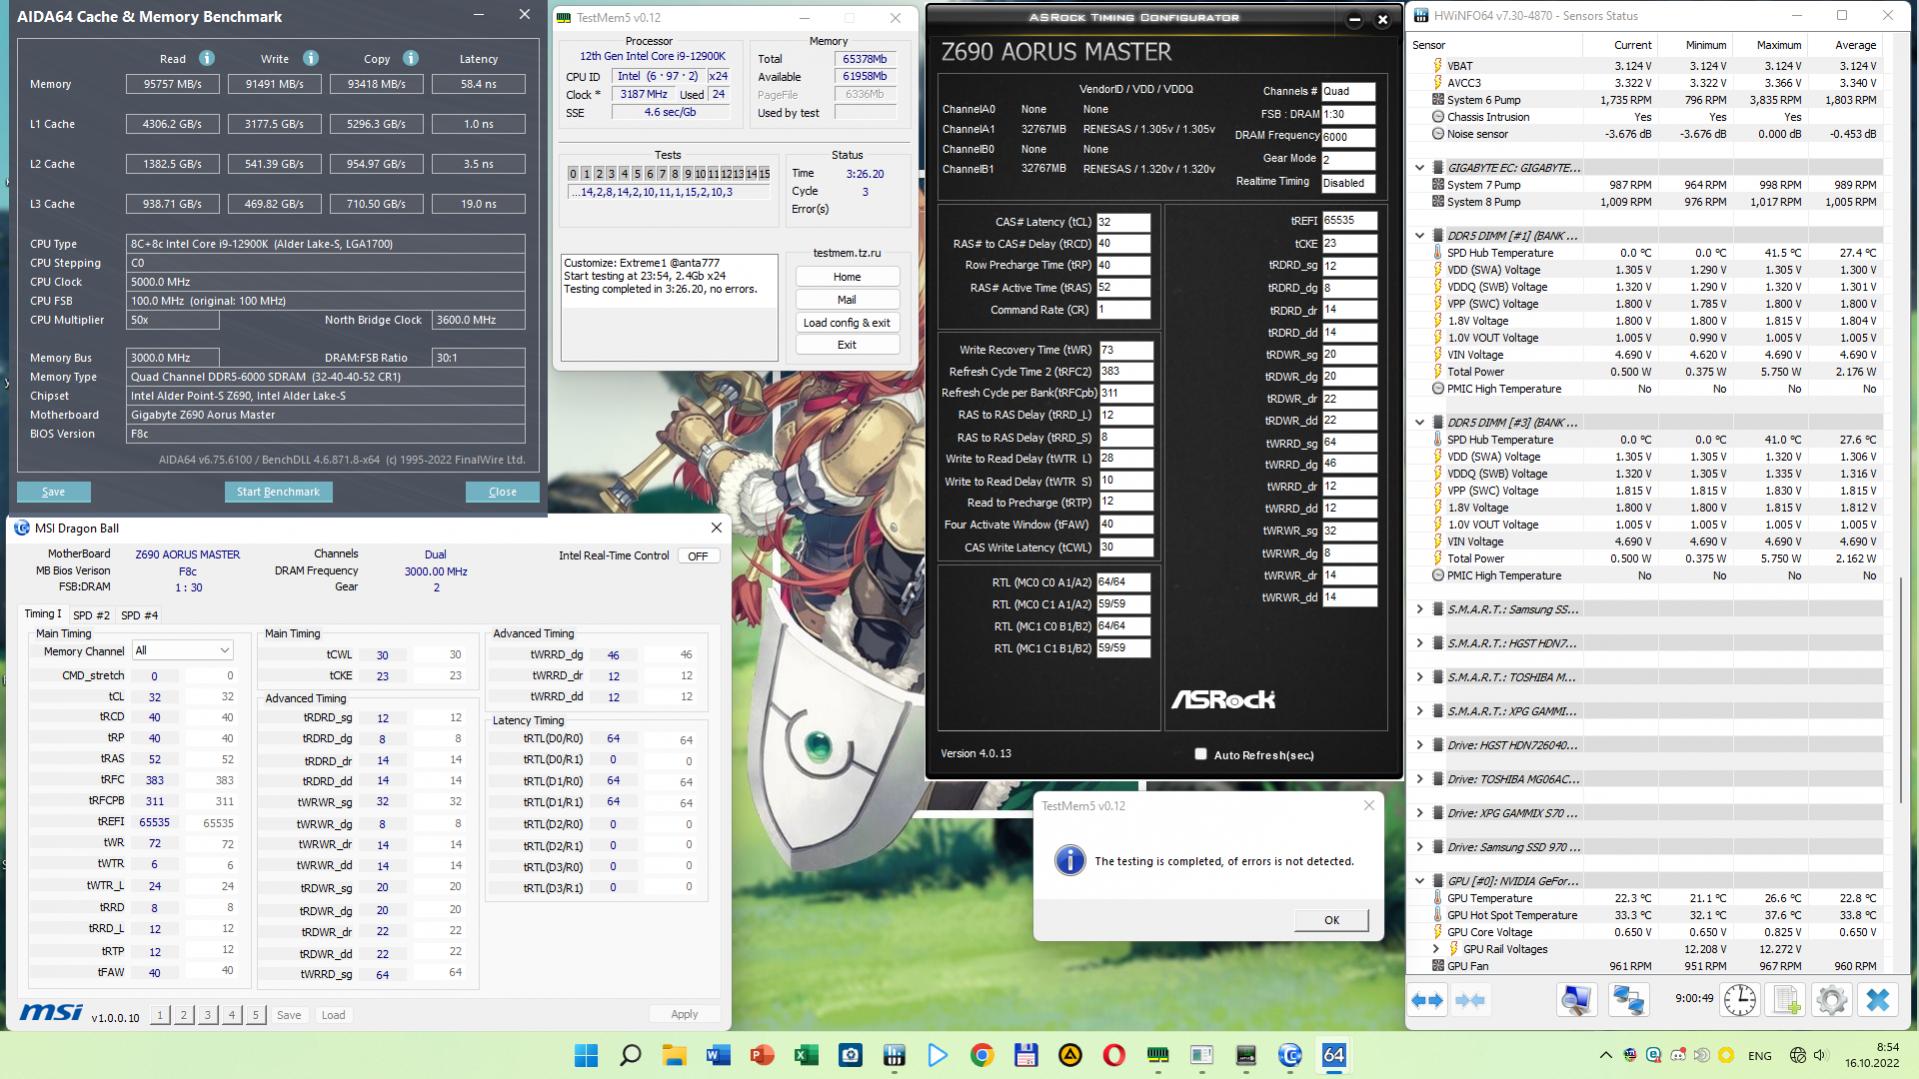1919x1079 pixels.
Task: Click the HWiNFO remote network computers icon
Action: coord(1628,1000)
